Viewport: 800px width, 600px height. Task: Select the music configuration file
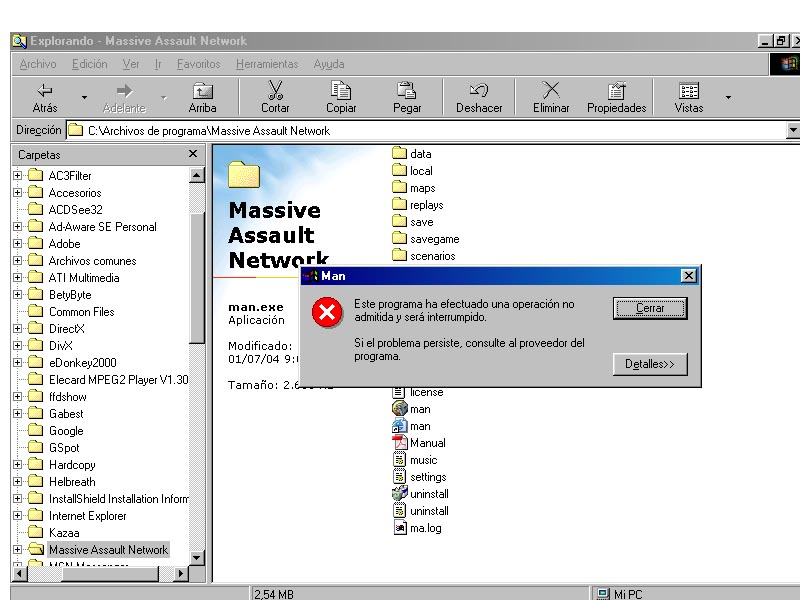pos(415,460)
